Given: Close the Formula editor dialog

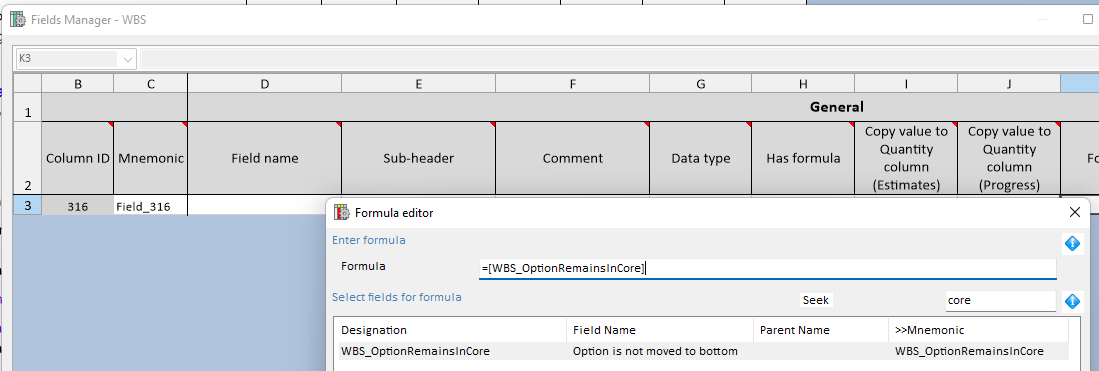Looking at the screenshot, I should [x=1074, y=213].
